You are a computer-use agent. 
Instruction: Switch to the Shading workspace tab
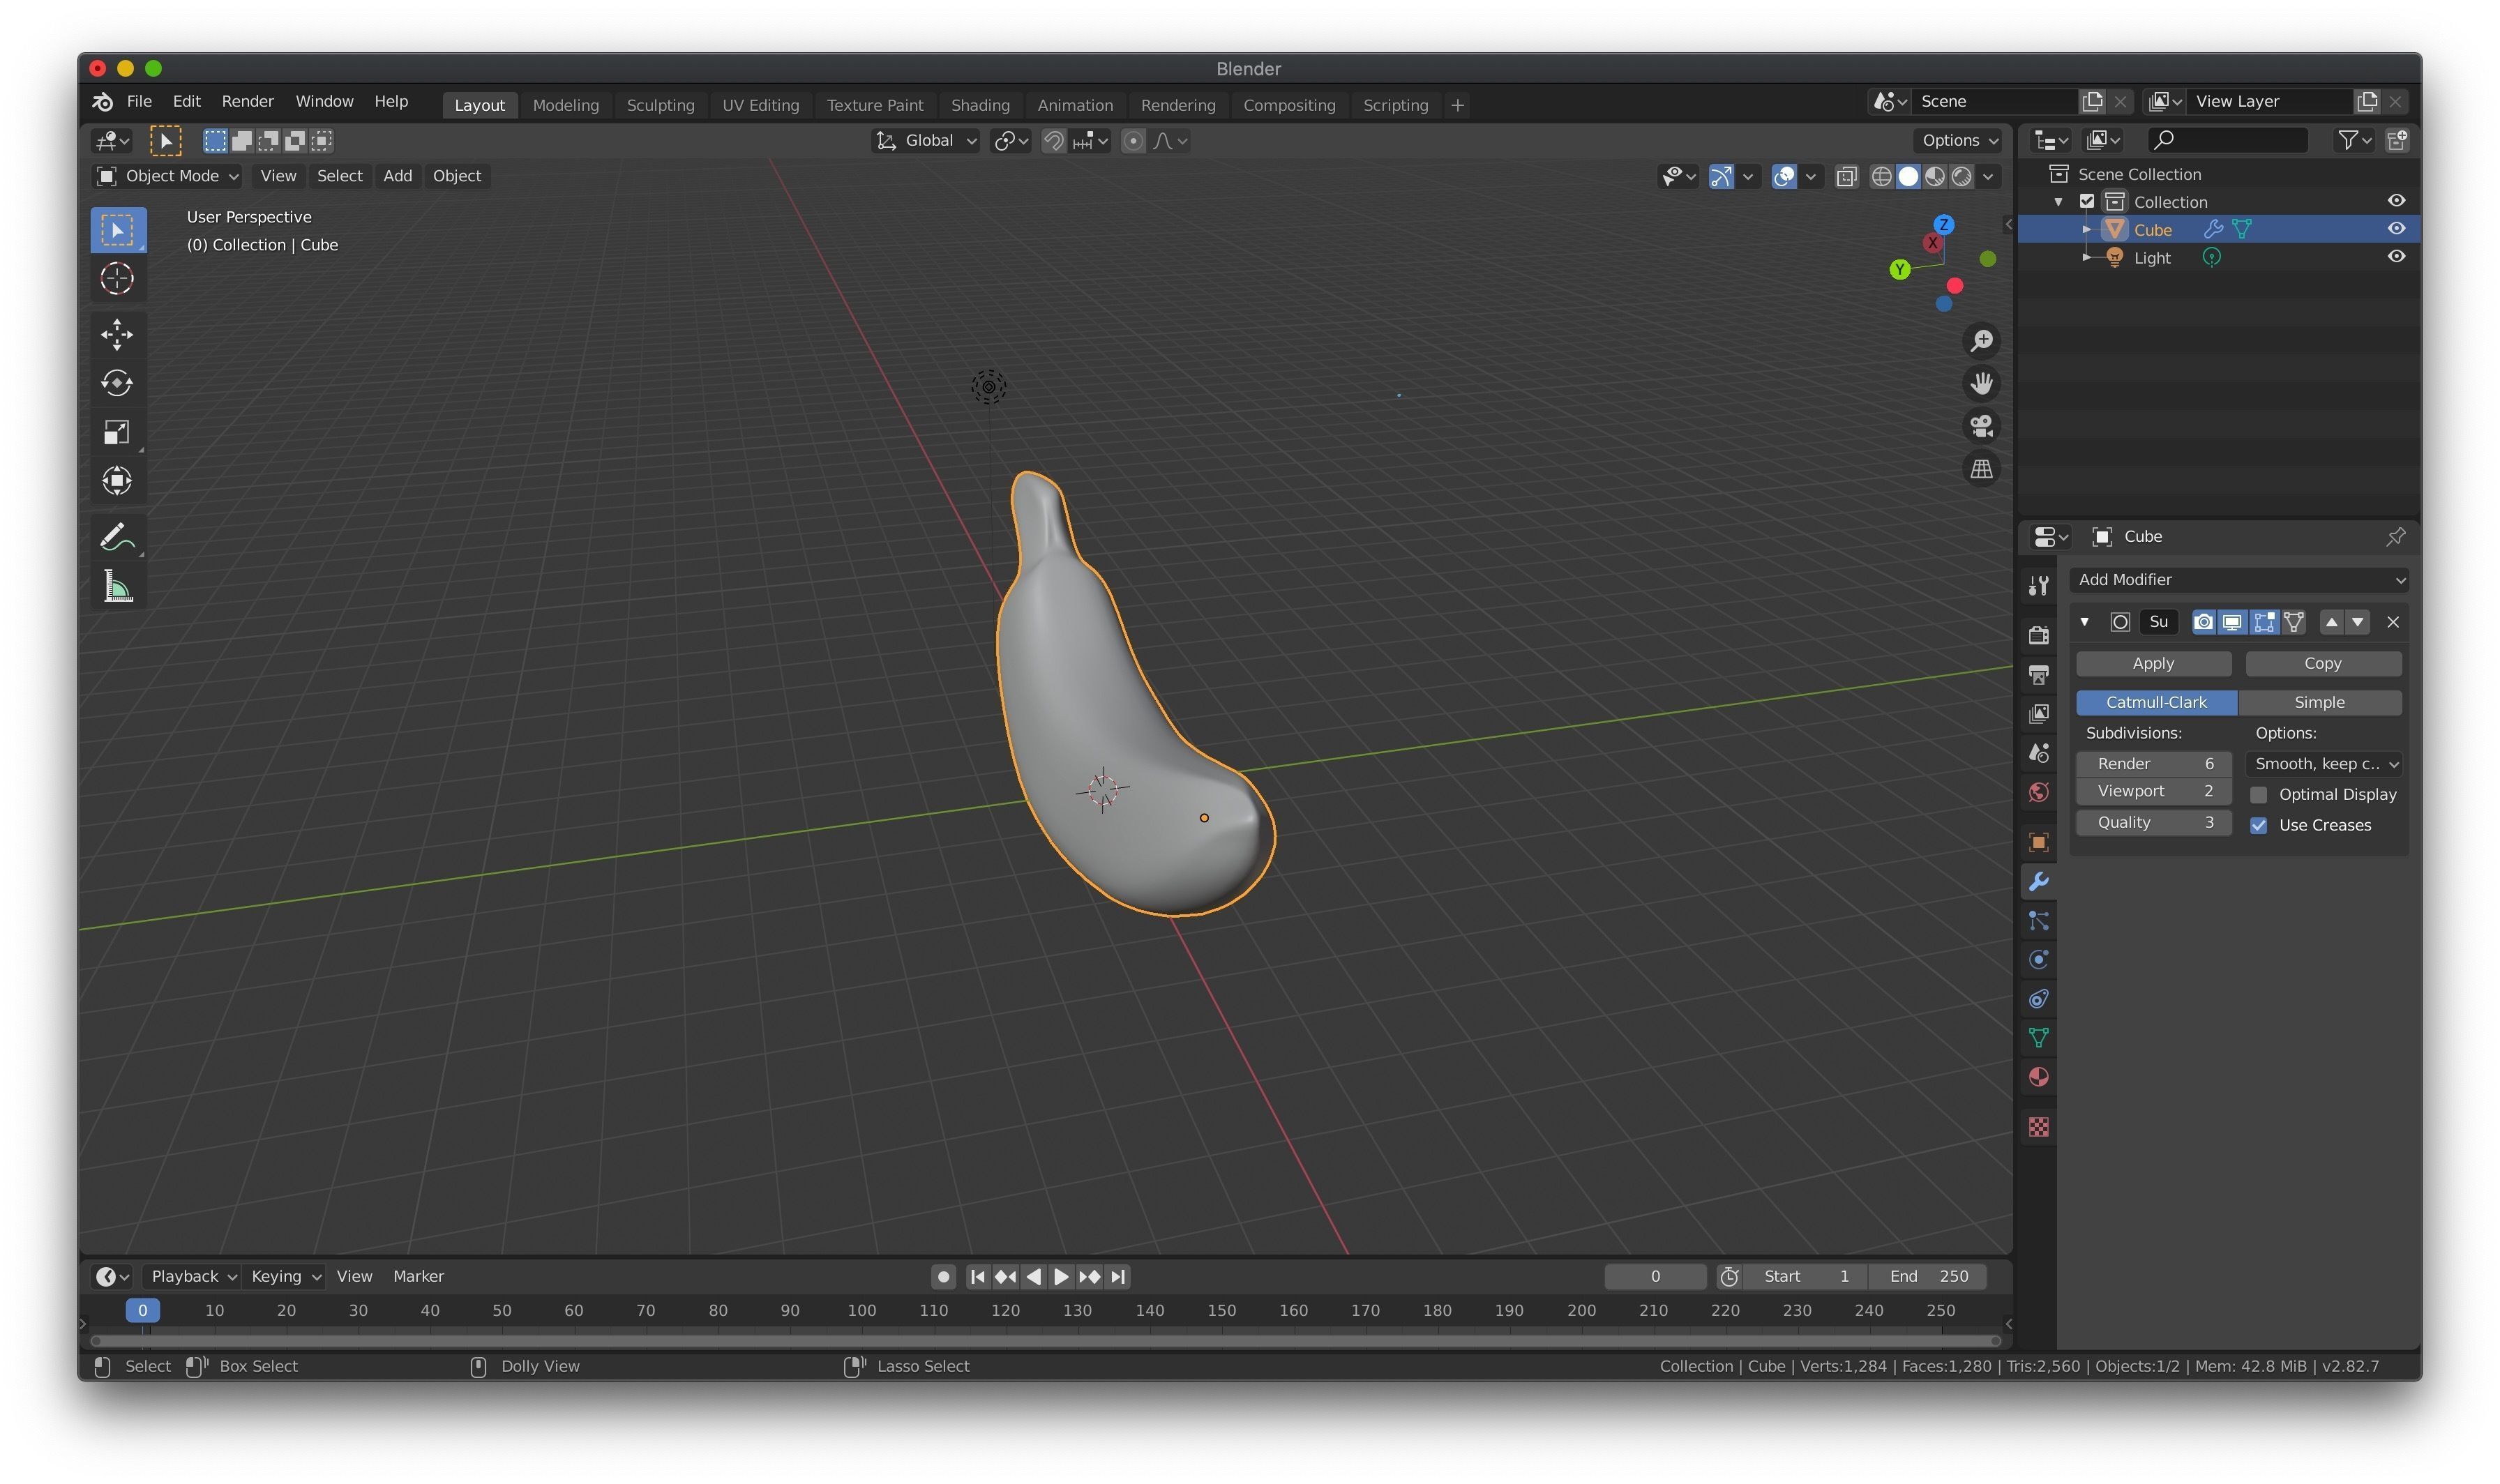tap(980, 105)
